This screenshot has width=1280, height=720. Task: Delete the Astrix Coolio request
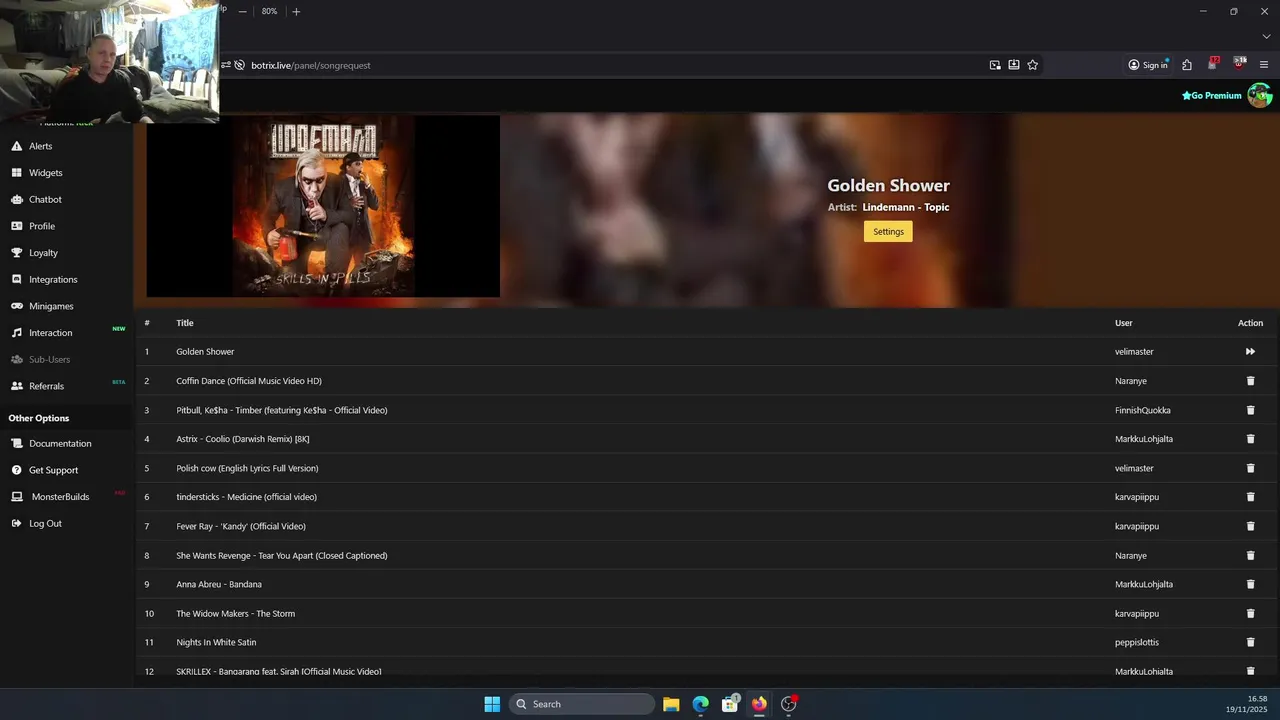[x=1250, y=439]
